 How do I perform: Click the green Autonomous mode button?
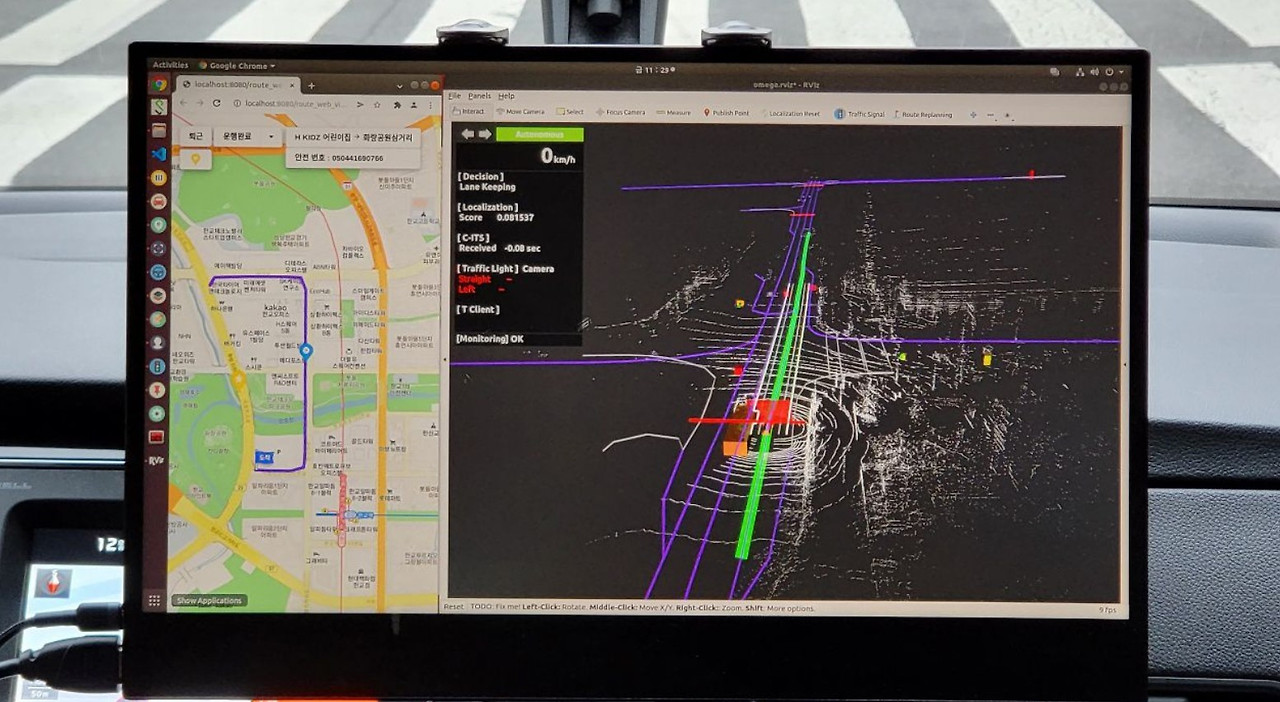[540, 134]
